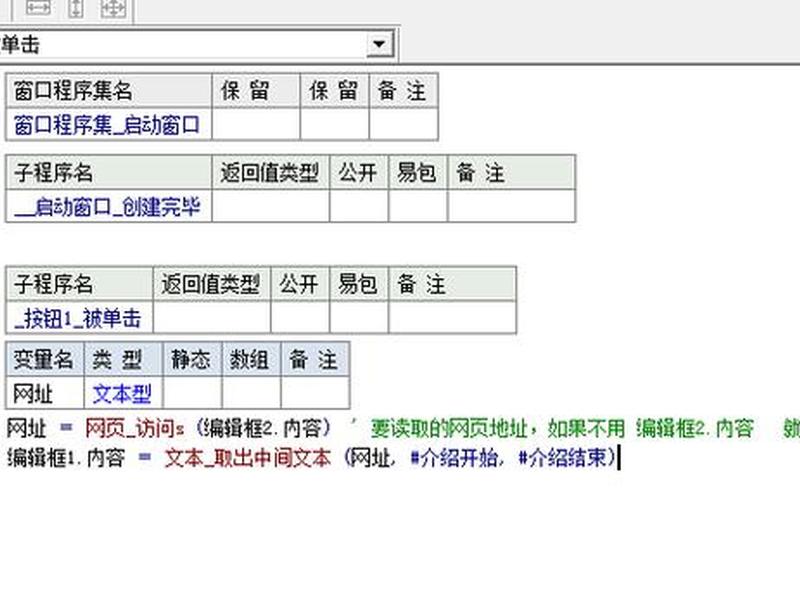
Task: Click the _按钮1_被单击 subroutine name
Action: tap(79, 318)
